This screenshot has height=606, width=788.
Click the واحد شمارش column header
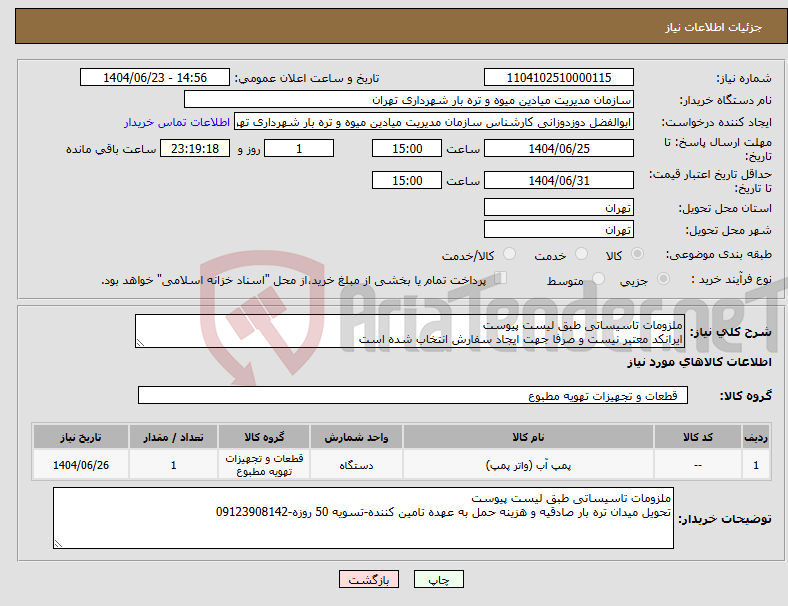(356, 437)
